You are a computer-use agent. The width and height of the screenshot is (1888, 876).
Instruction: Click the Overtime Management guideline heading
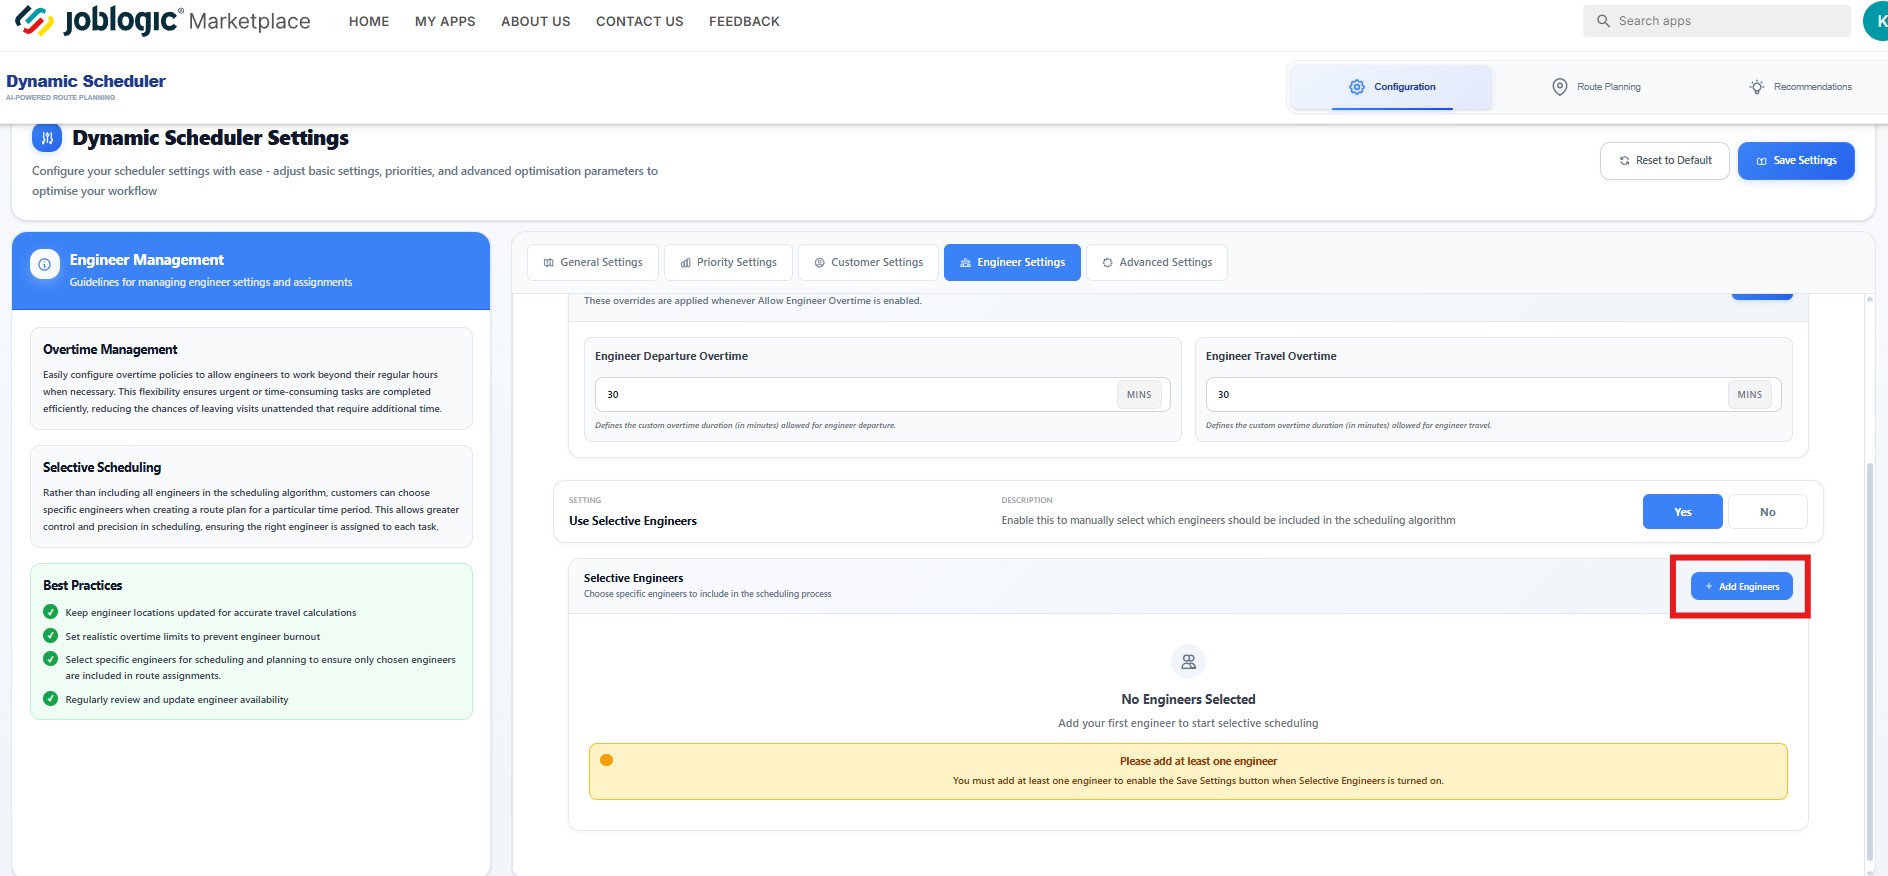tap(110, 349)
